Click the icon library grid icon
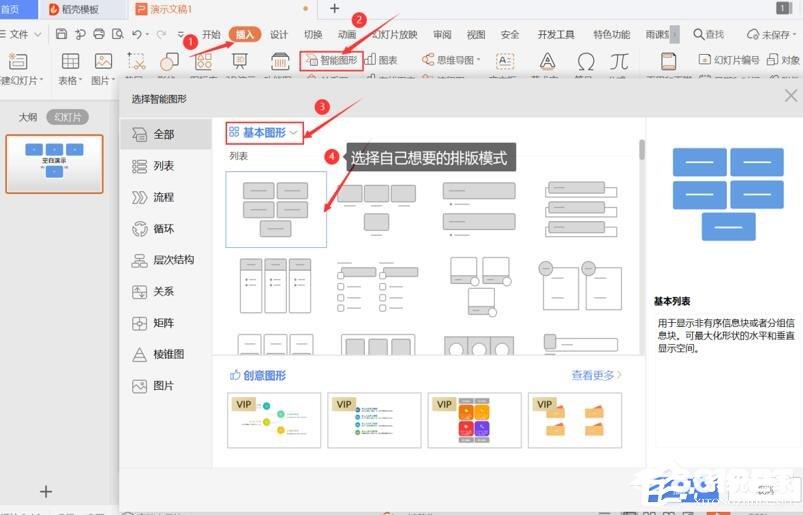Viewport: 803px width, 515px height. [204, 61]
